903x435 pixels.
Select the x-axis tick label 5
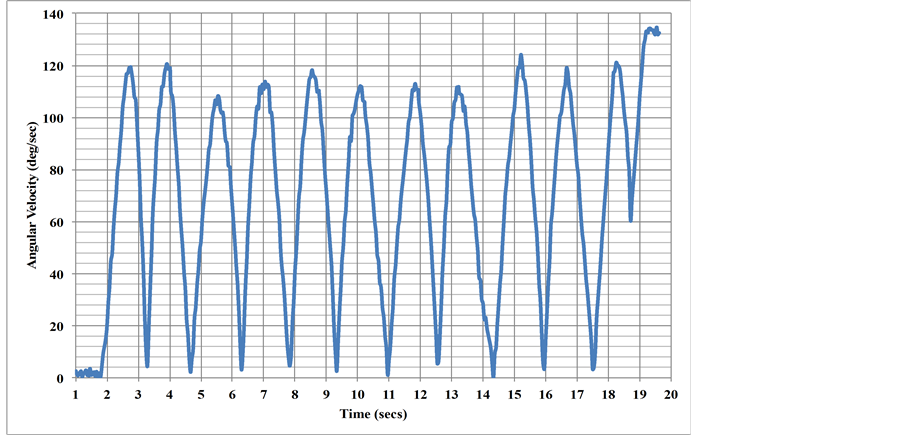coord(201,395)
